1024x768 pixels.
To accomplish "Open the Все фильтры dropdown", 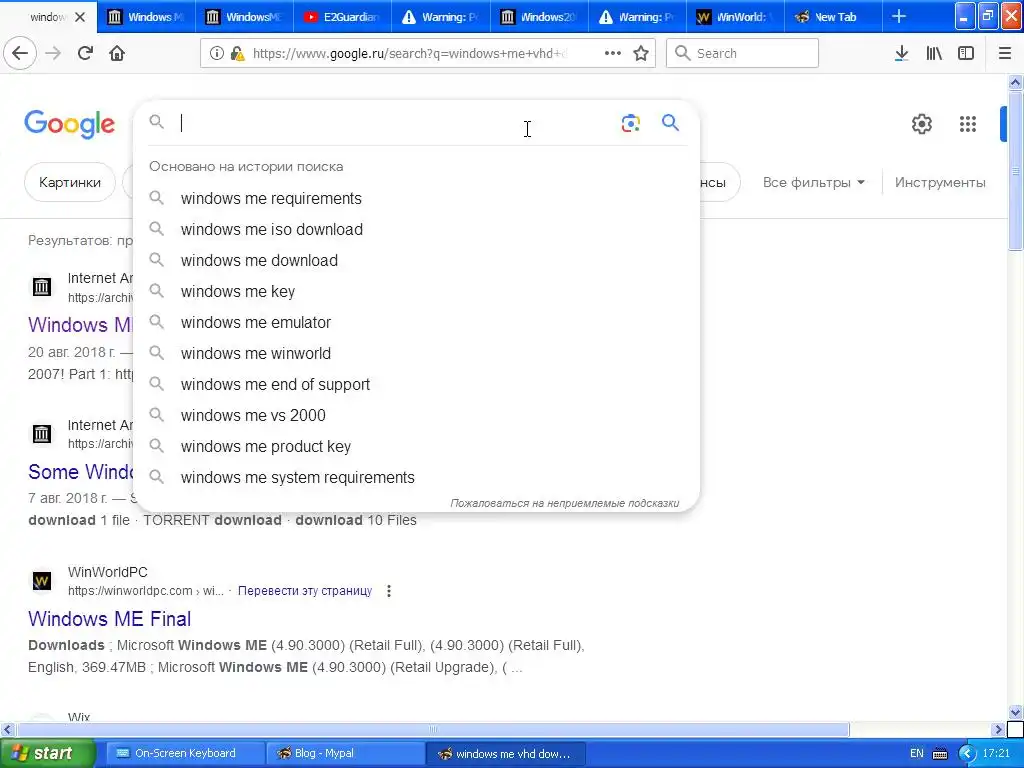I will point(814,183).
